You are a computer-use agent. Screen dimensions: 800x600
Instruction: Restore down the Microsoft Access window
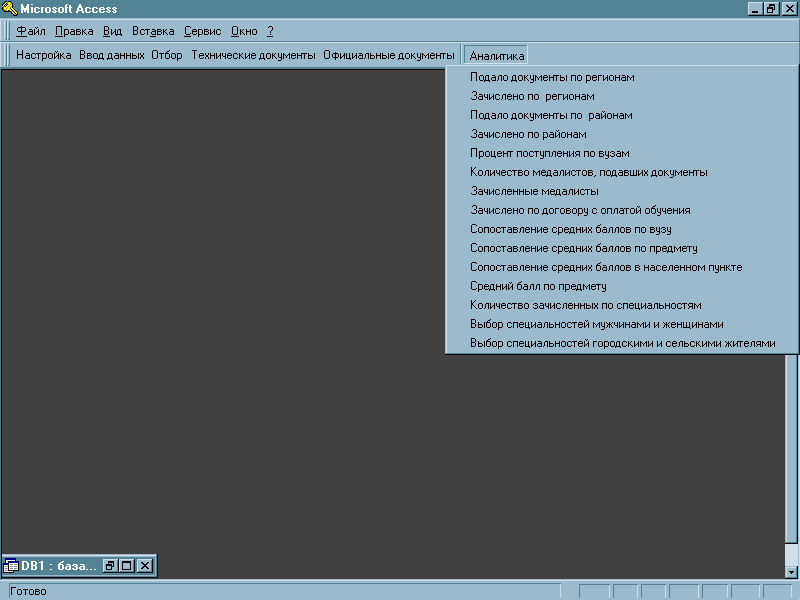(x=771, y=9)
